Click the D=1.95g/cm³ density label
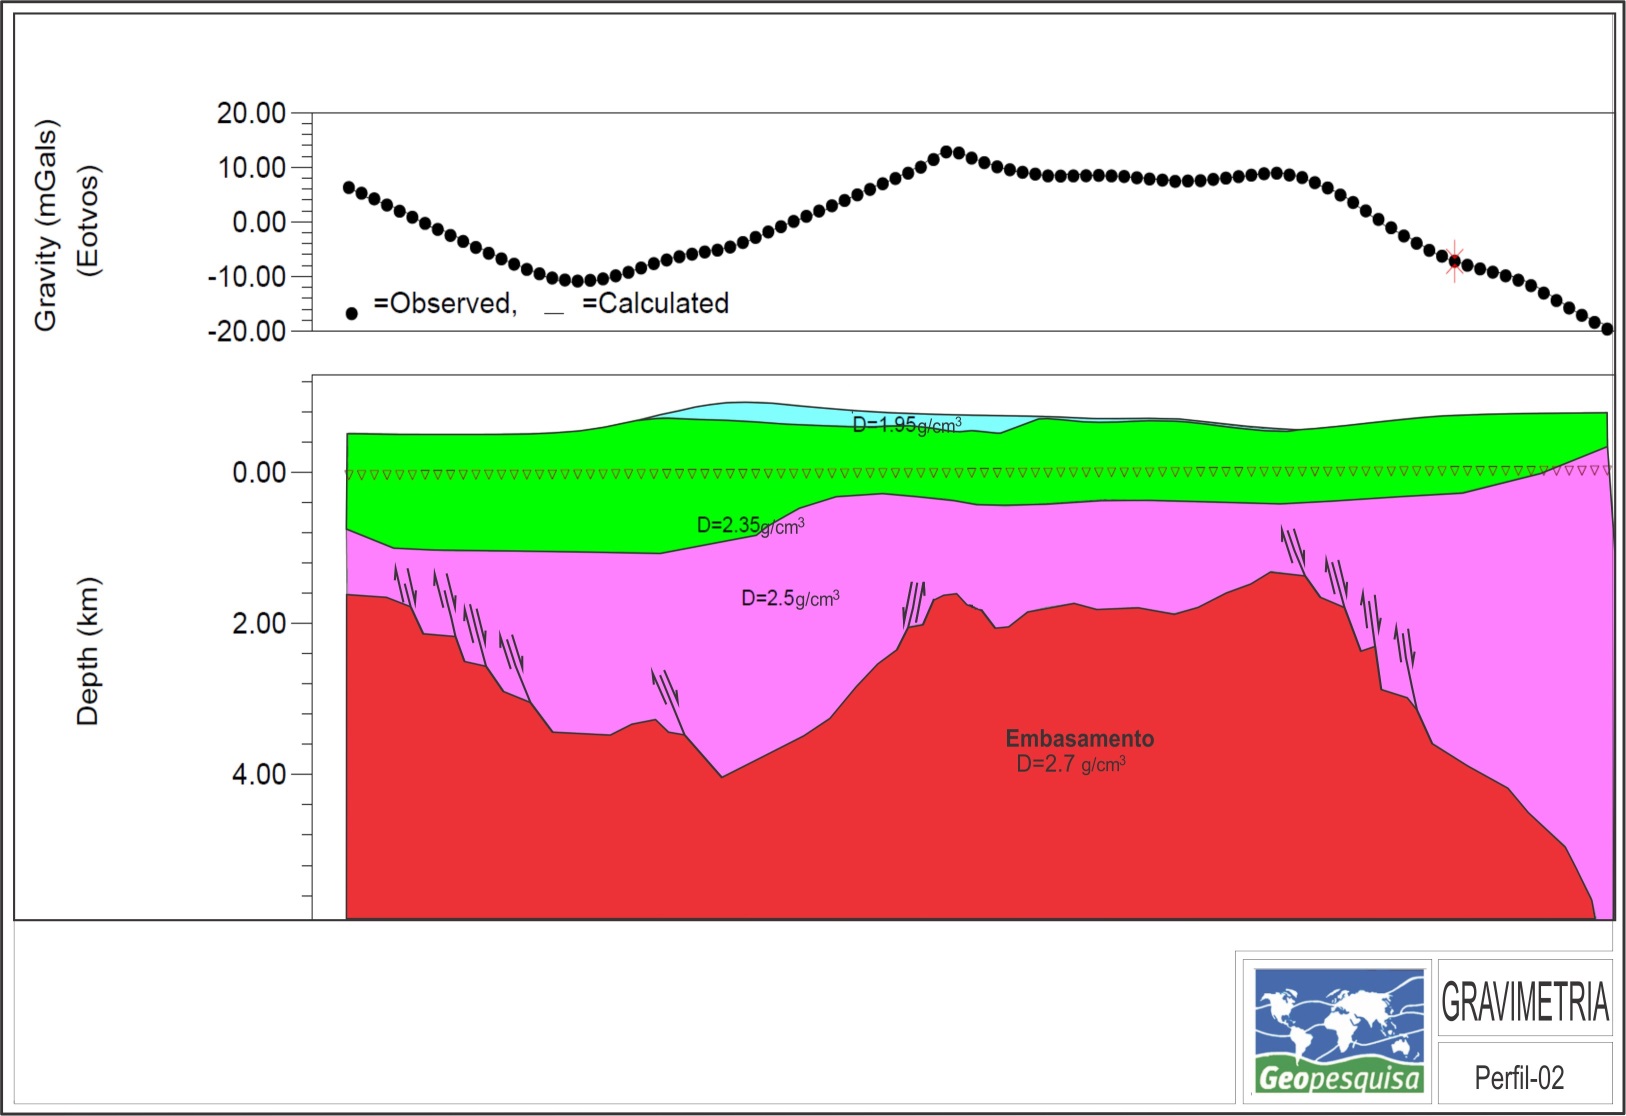 pyautogui.click(x=907, y=425)
